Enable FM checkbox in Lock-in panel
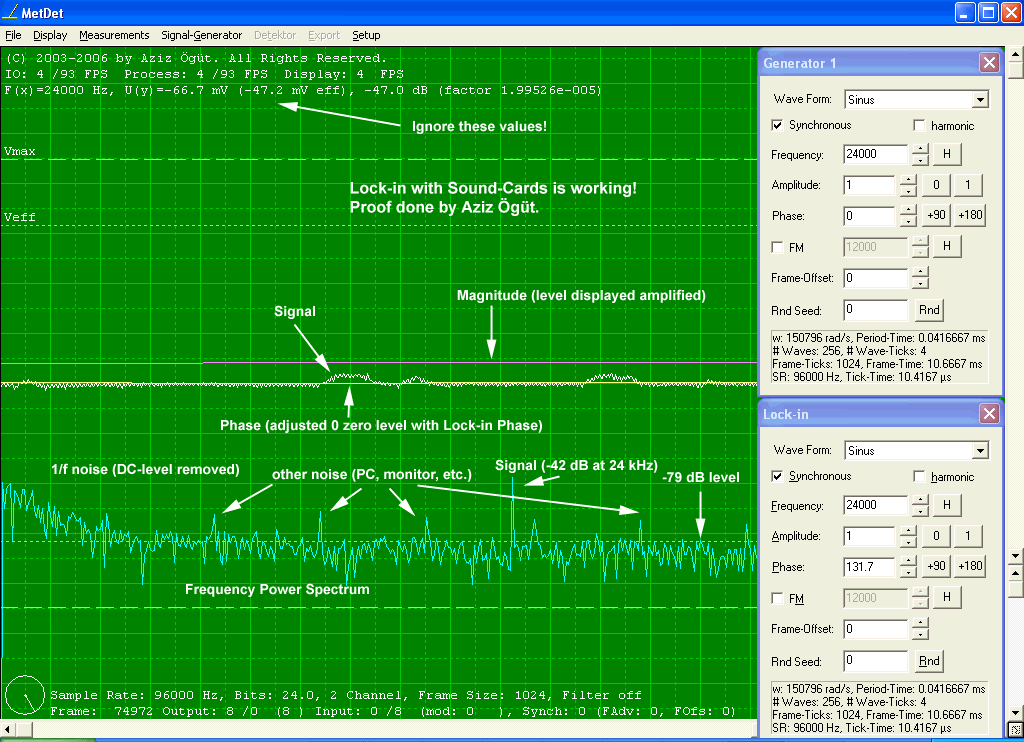This screenshot has height=742, width=1024. coord(778,598)
